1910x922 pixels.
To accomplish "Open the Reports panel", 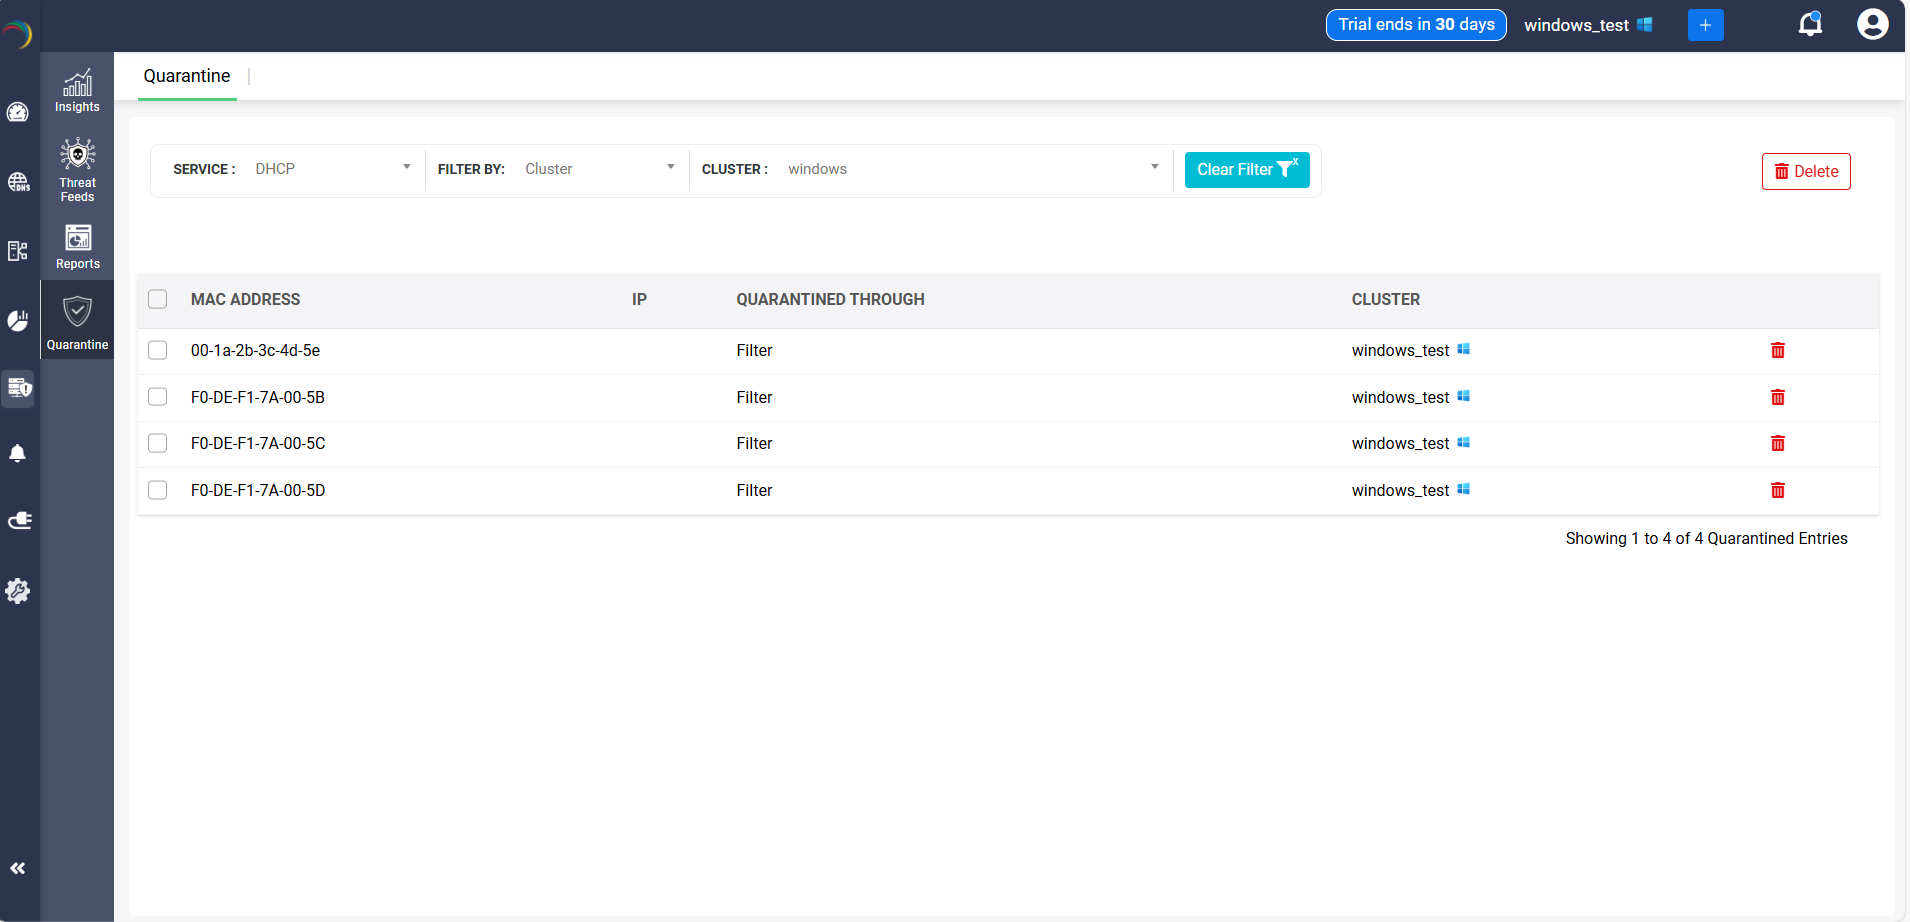I will coord(77,247).
